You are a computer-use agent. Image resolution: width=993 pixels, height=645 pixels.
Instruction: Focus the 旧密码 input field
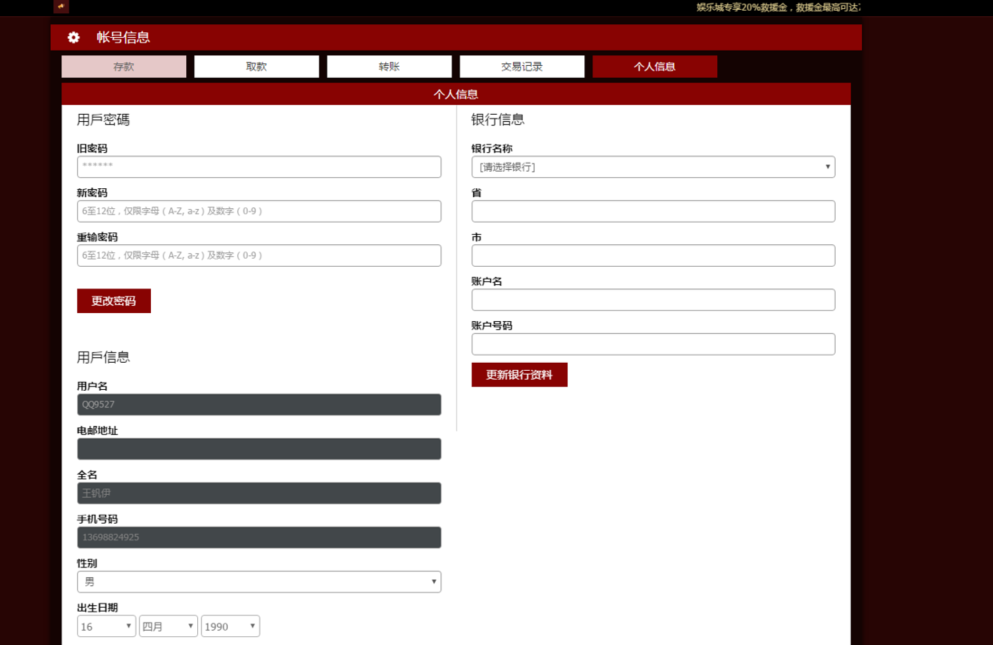259,167
